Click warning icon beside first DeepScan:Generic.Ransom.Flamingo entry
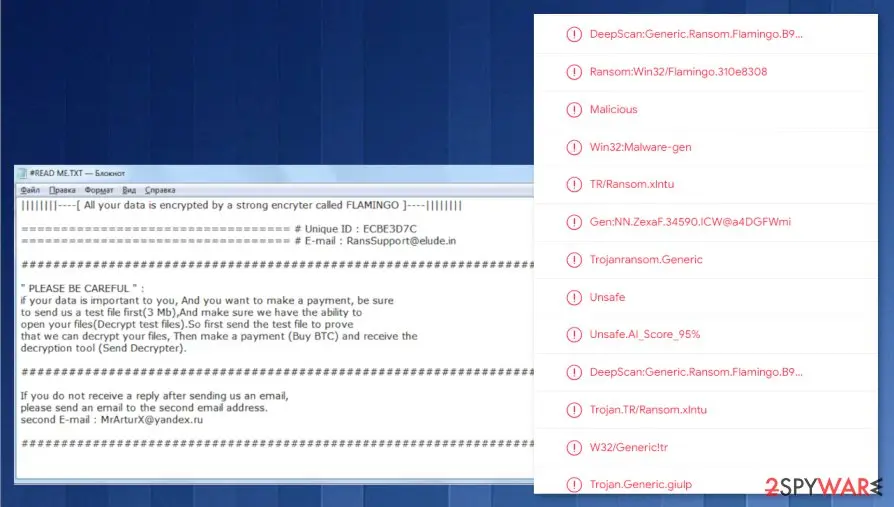Image resolution: width=894 pixels, height=507 pixels. [x=574, y=34]
